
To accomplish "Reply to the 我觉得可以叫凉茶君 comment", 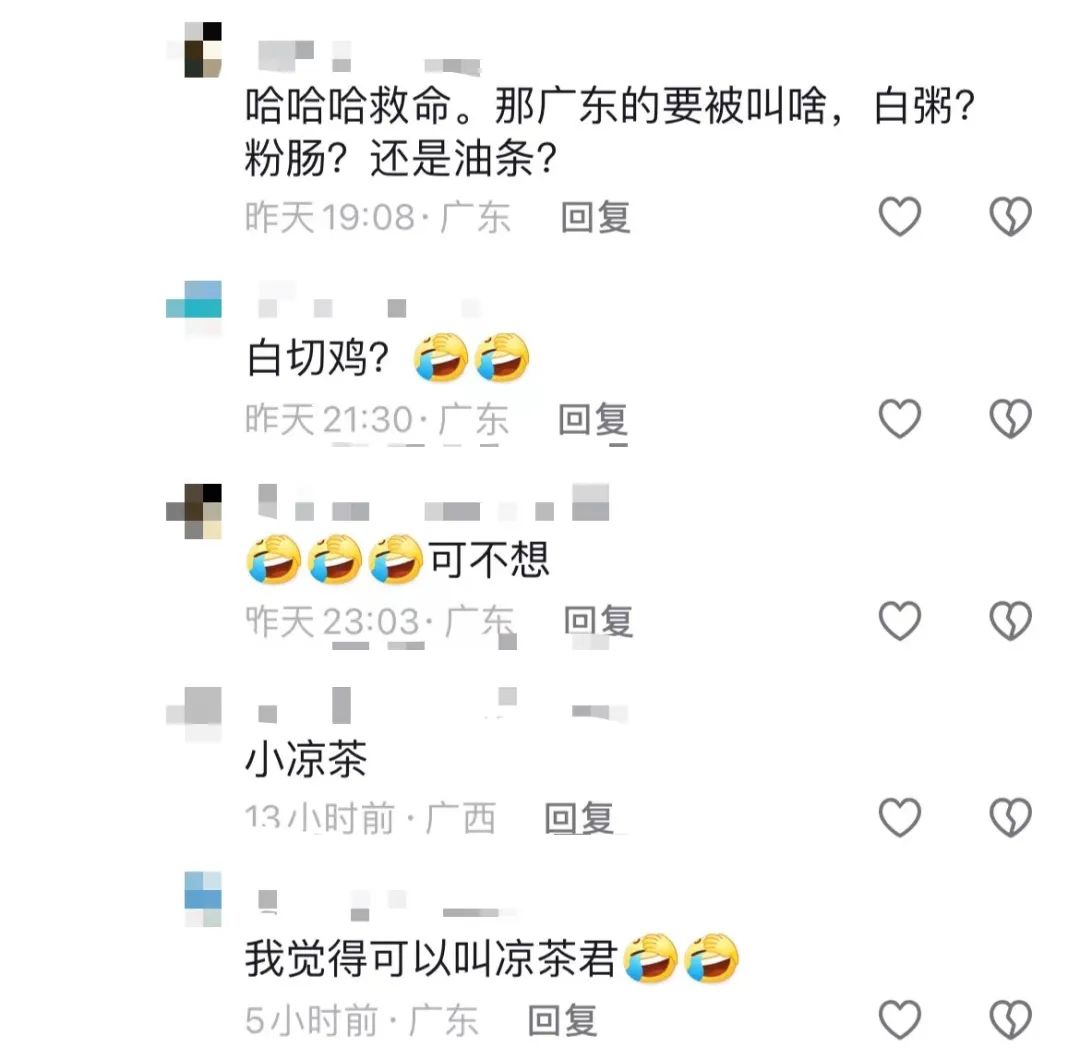I will pos(563,1021).
